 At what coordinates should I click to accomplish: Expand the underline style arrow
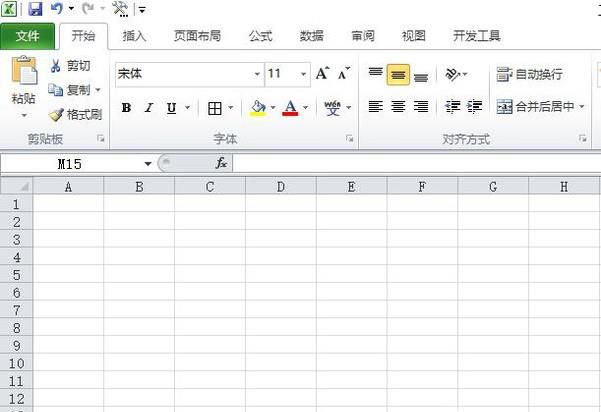point(187,108)
